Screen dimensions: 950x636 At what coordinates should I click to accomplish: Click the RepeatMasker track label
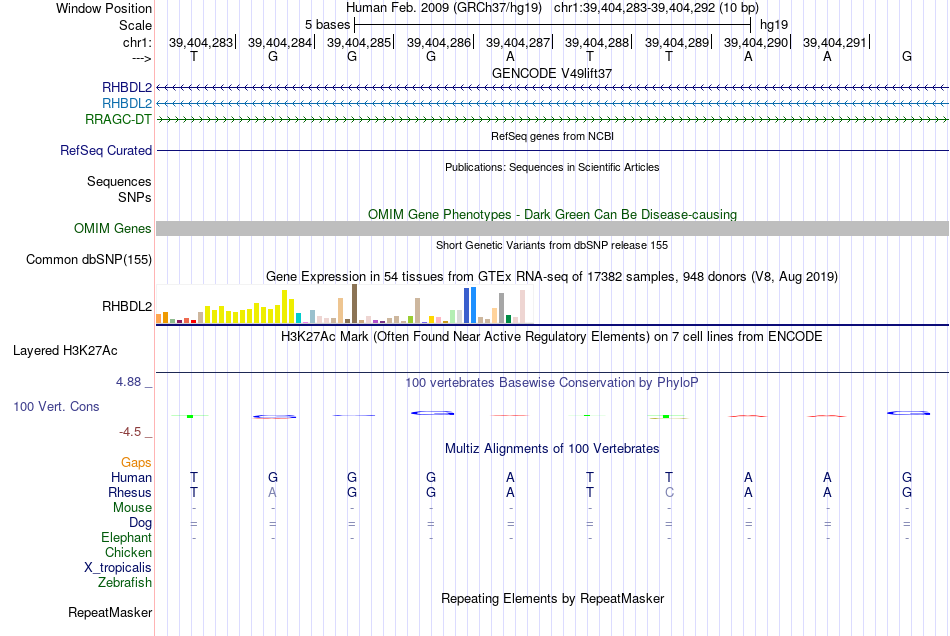tap(110, 613)
